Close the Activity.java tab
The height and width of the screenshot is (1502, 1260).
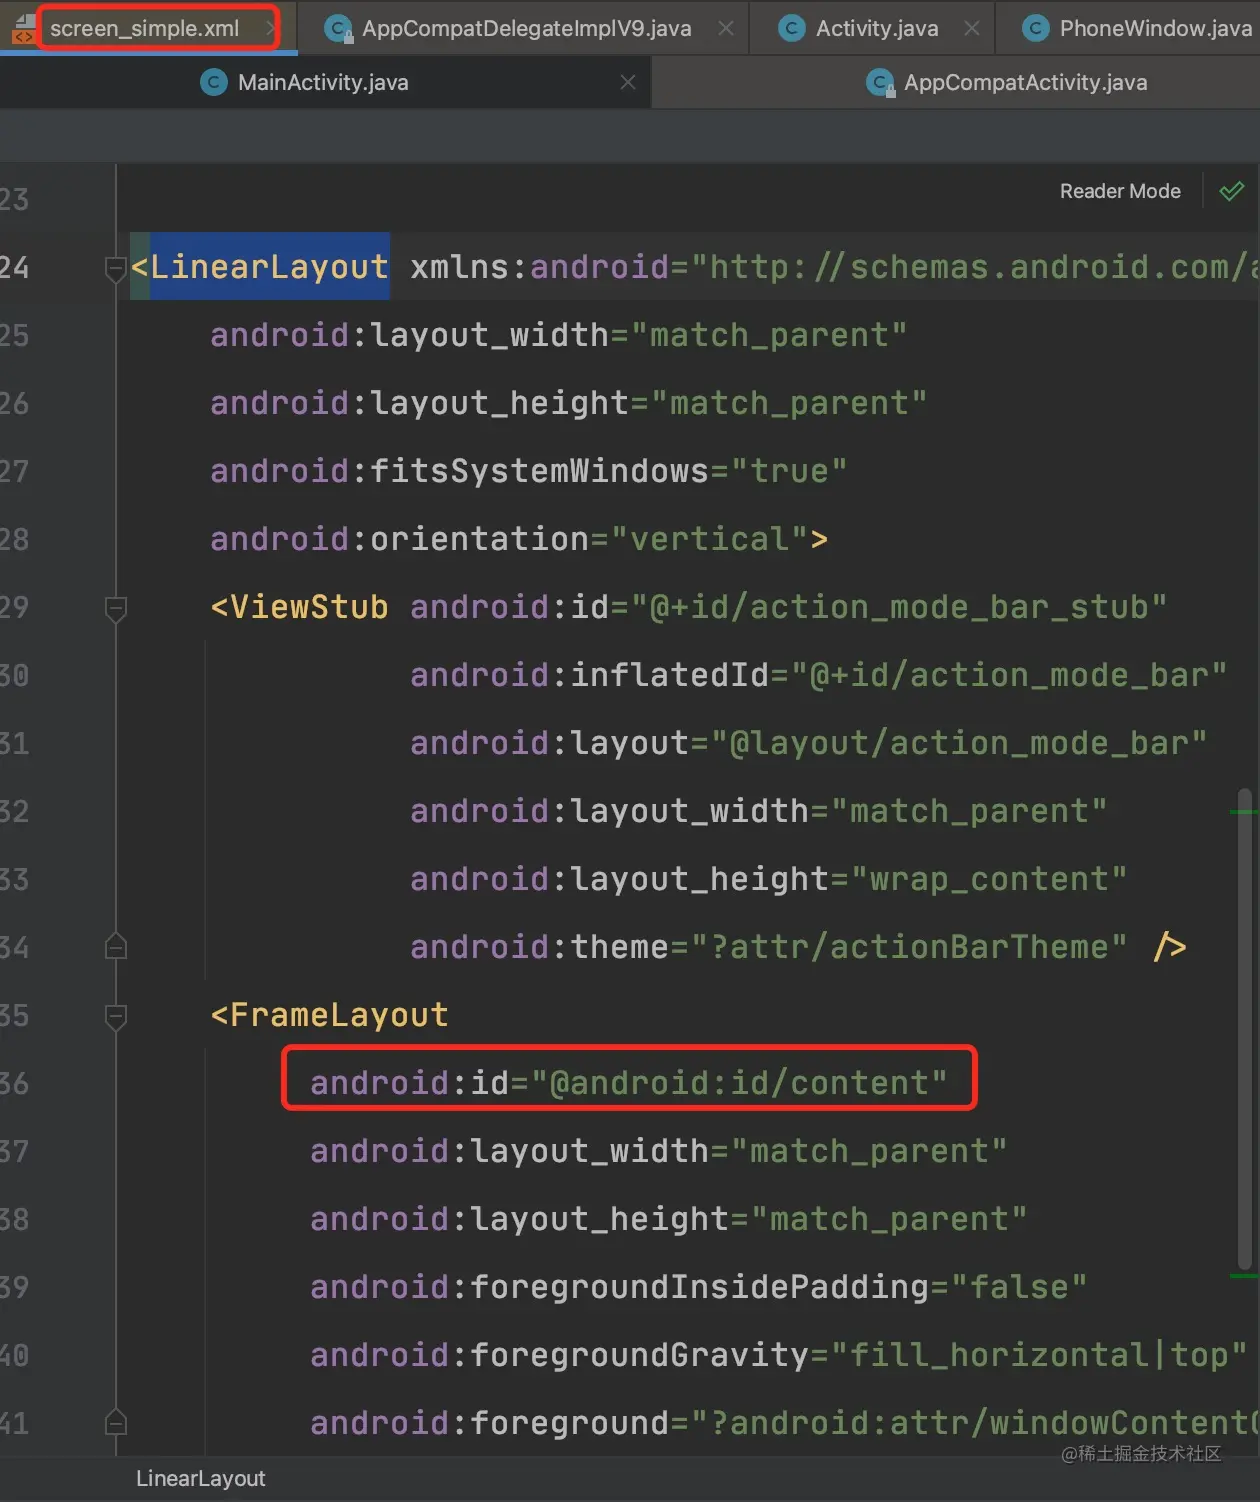pyautogui.click(x=972, y=28)
